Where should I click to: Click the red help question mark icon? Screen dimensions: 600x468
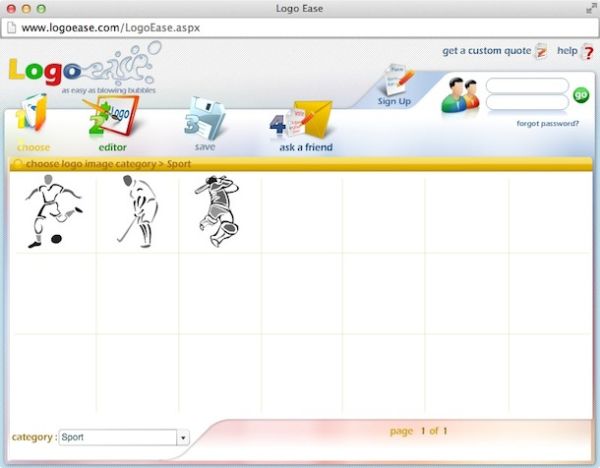pyautogui.click(x=587, y=52)
